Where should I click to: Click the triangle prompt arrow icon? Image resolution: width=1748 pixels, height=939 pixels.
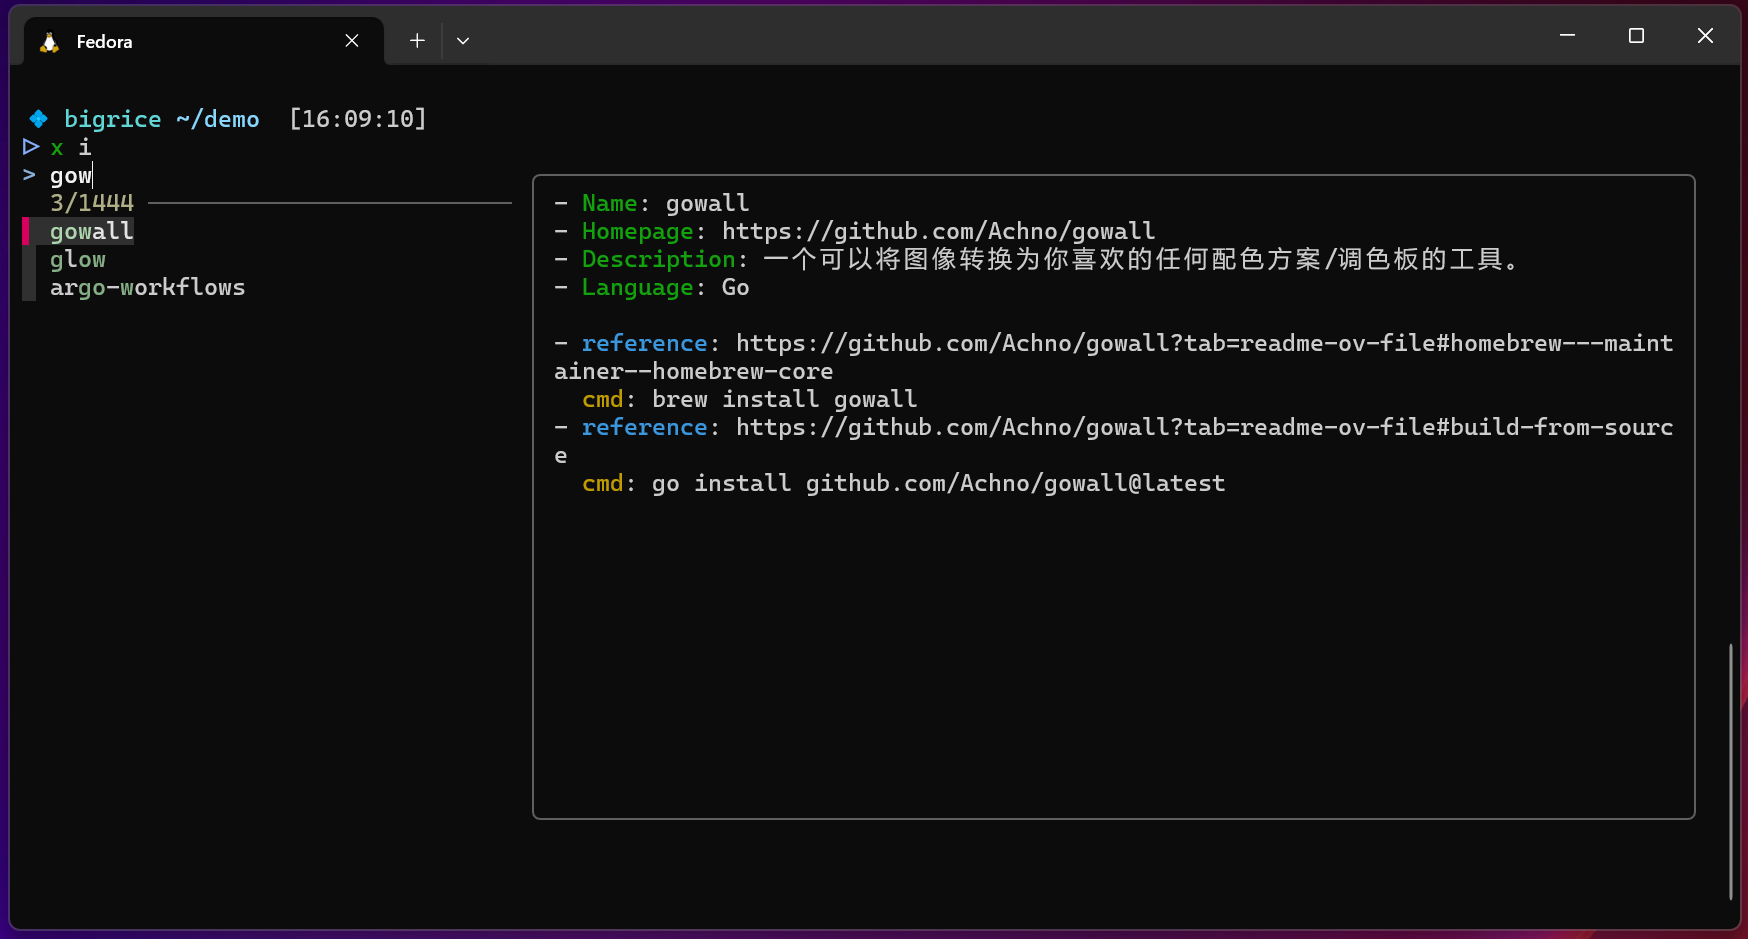click(x=31, y=147)
